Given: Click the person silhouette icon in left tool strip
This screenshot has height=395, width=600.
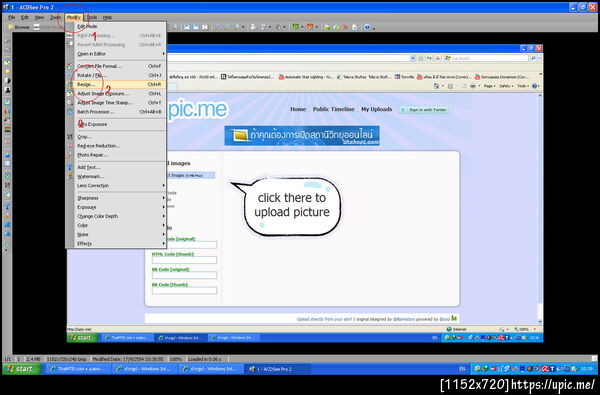Looking at the screenshot, I should (x=7, y=90).
